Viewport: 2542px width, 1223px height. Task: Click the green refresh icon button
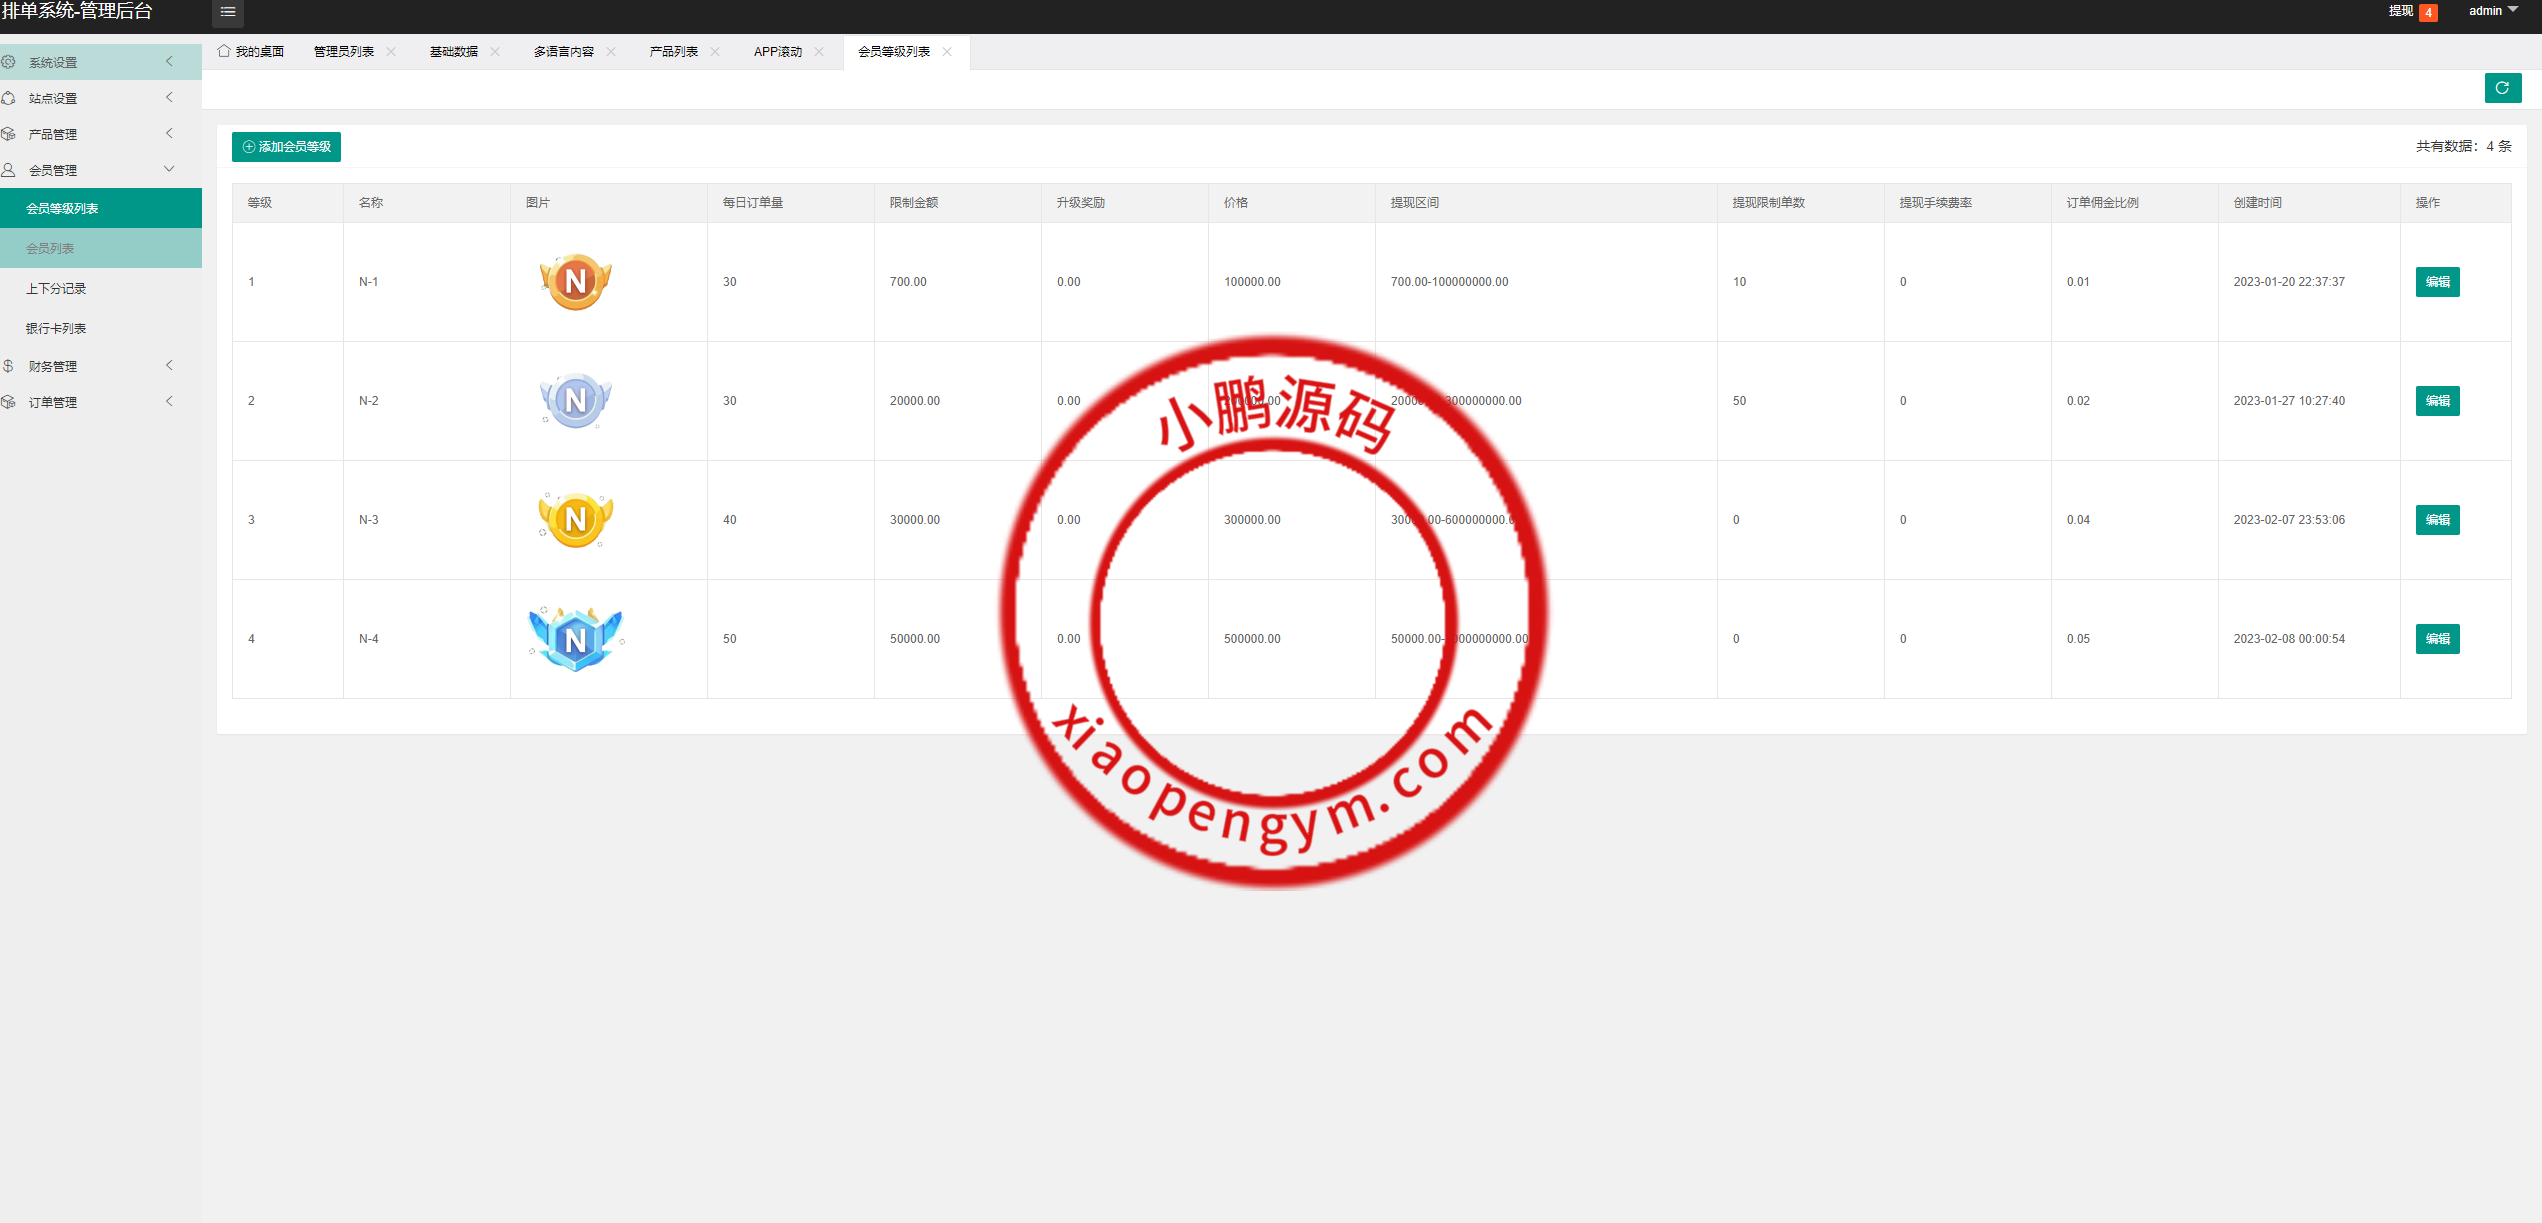coord(2502,88)
